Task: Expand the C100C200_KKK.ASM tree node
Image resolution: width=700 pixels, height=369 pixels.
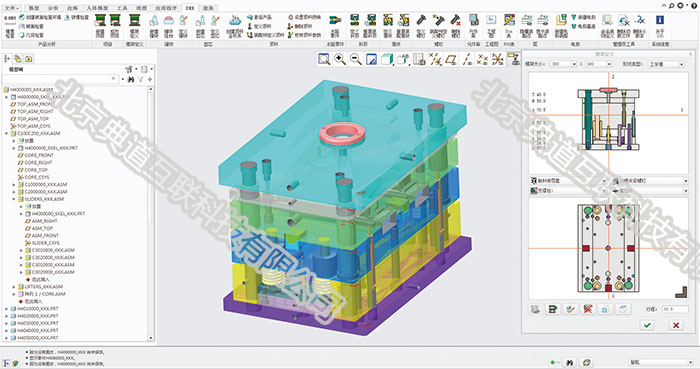Action: pyautogui.click(x=6, y=133)
